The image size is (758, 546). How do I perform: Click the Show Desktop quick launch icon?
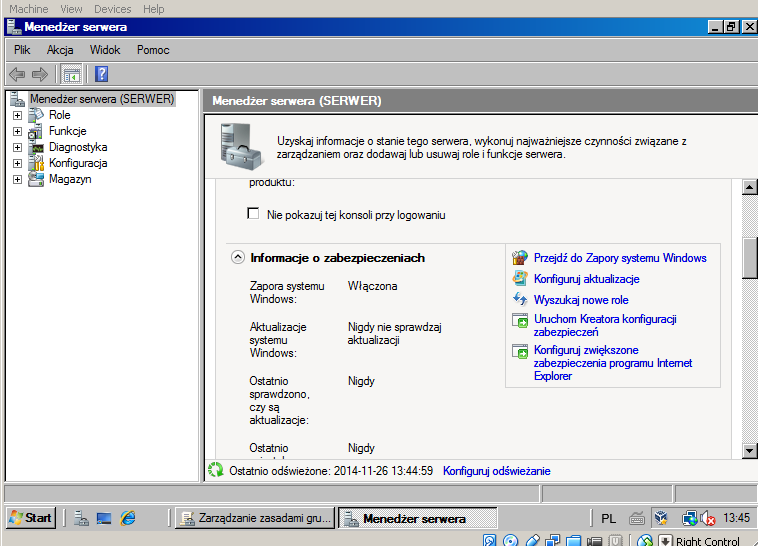104,518
